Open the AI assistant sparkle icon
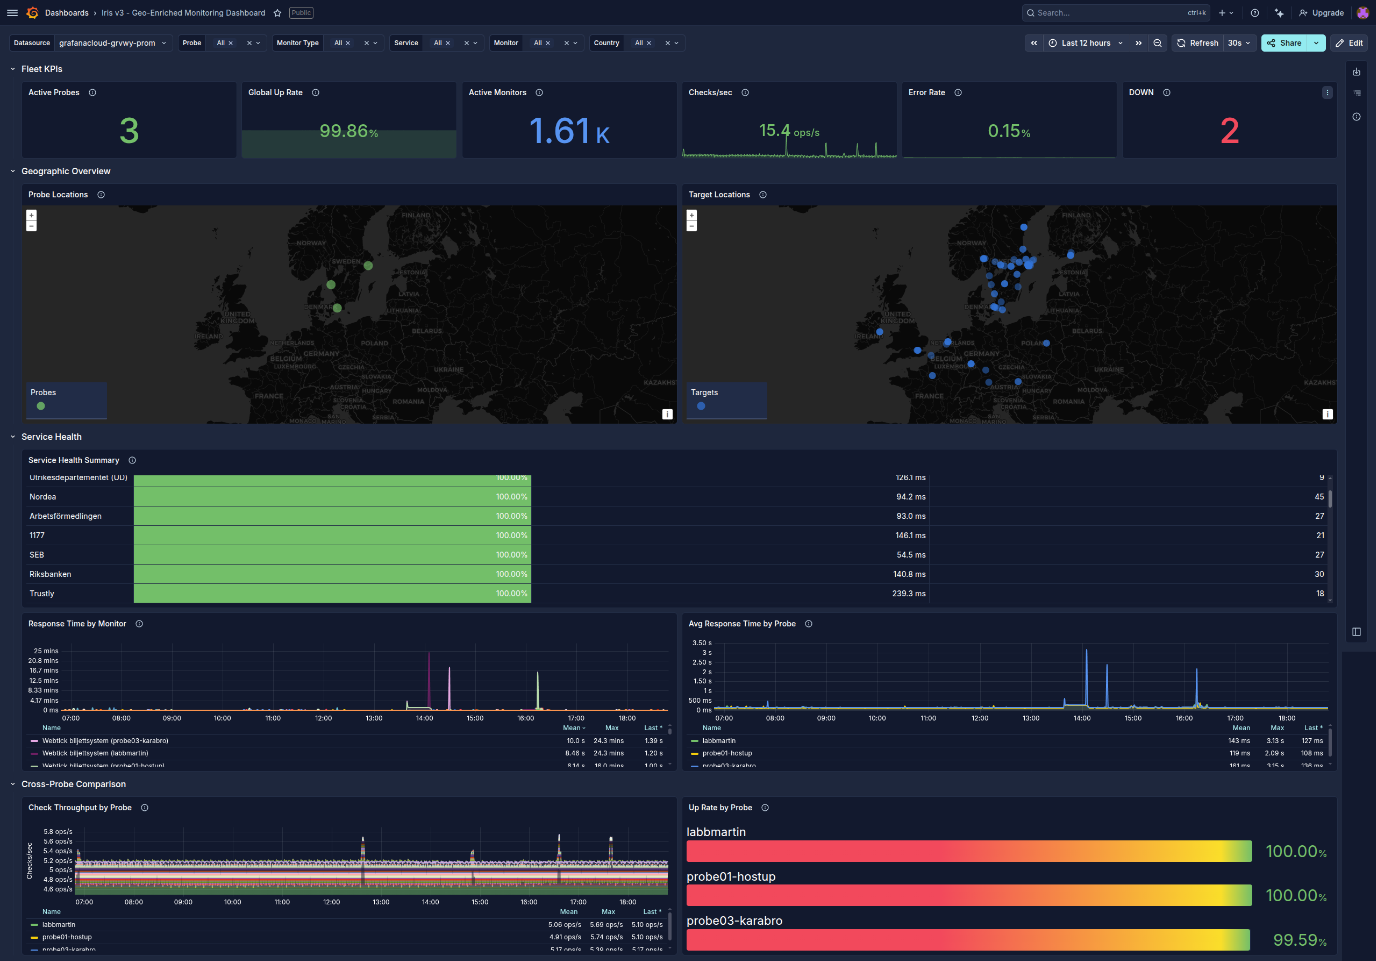This screenshot has height=961, width=1376. (x=1279, y=13)
